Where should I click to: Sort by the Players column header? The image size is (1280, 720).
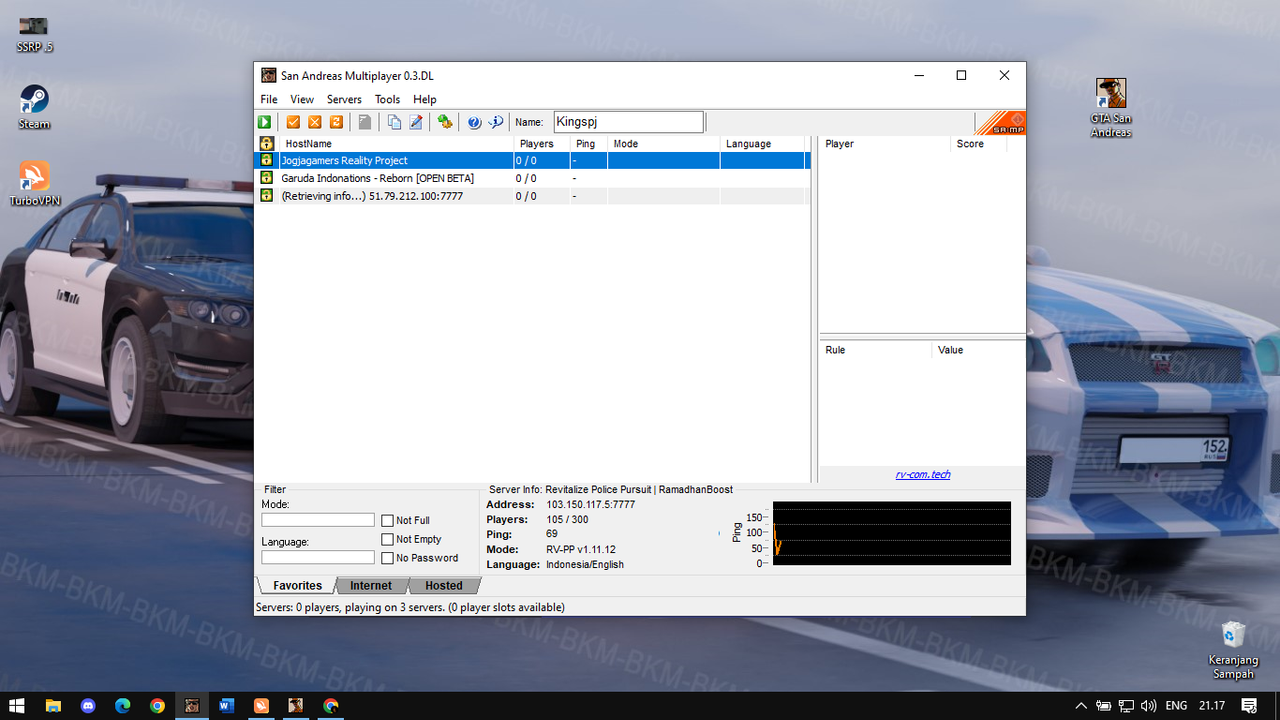(x=542, y=144)
